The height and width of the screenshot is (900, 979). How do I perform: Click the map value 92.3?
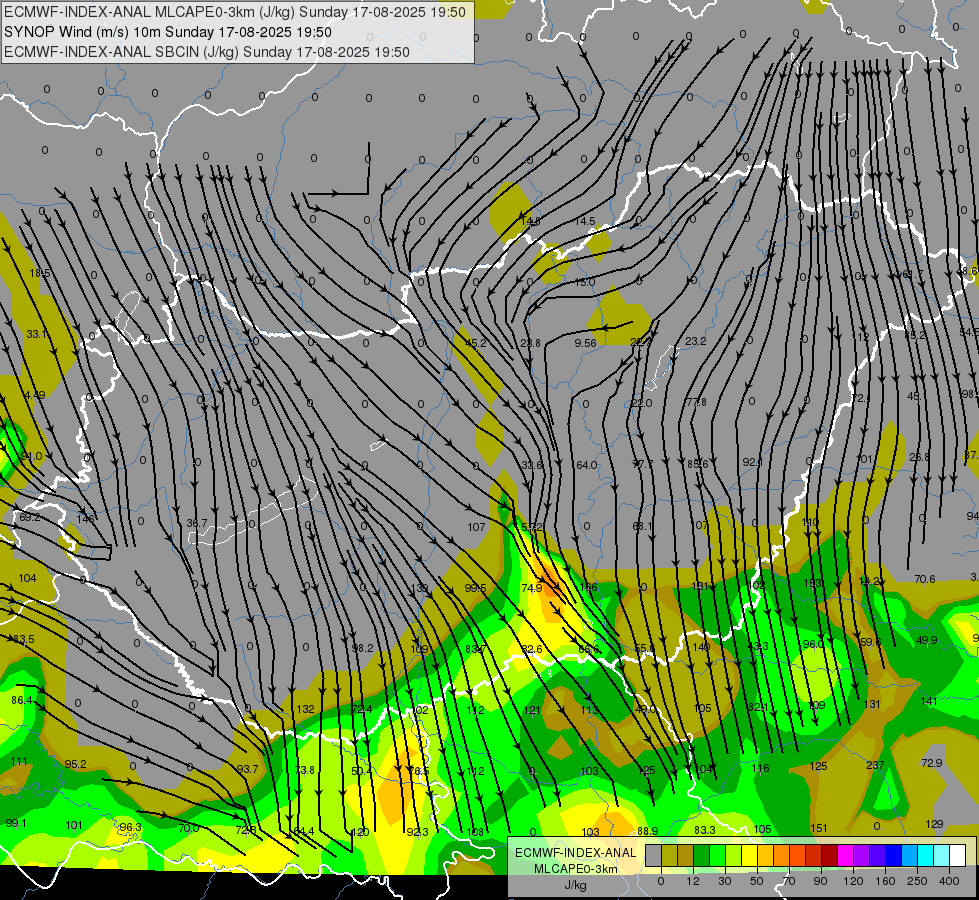pyautogui.click(x=417, y=831)
